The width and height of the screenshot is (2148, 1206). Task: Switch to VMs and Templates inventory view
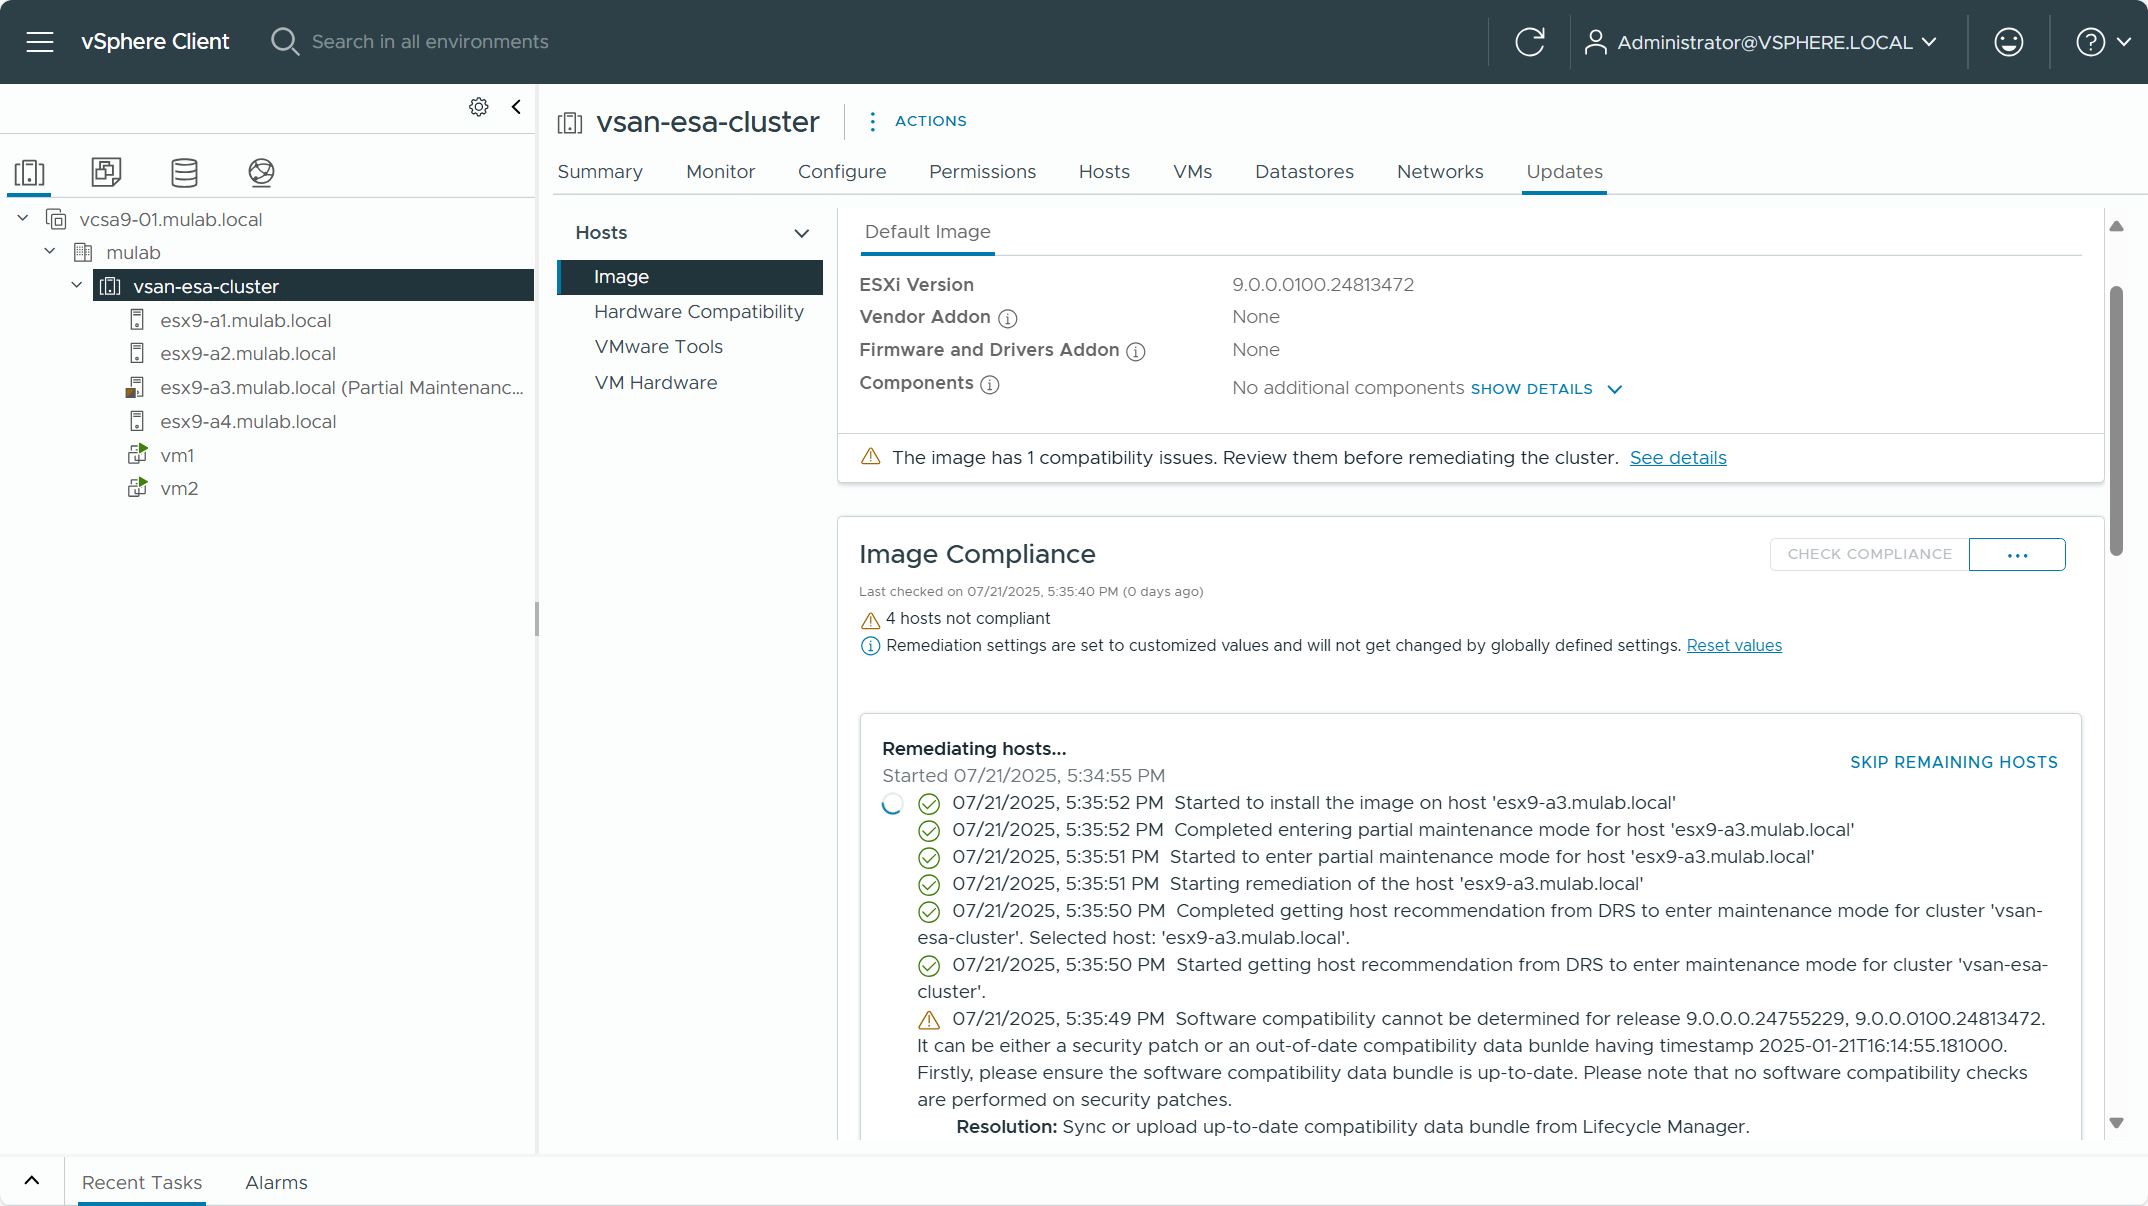(x=106, y=172)
